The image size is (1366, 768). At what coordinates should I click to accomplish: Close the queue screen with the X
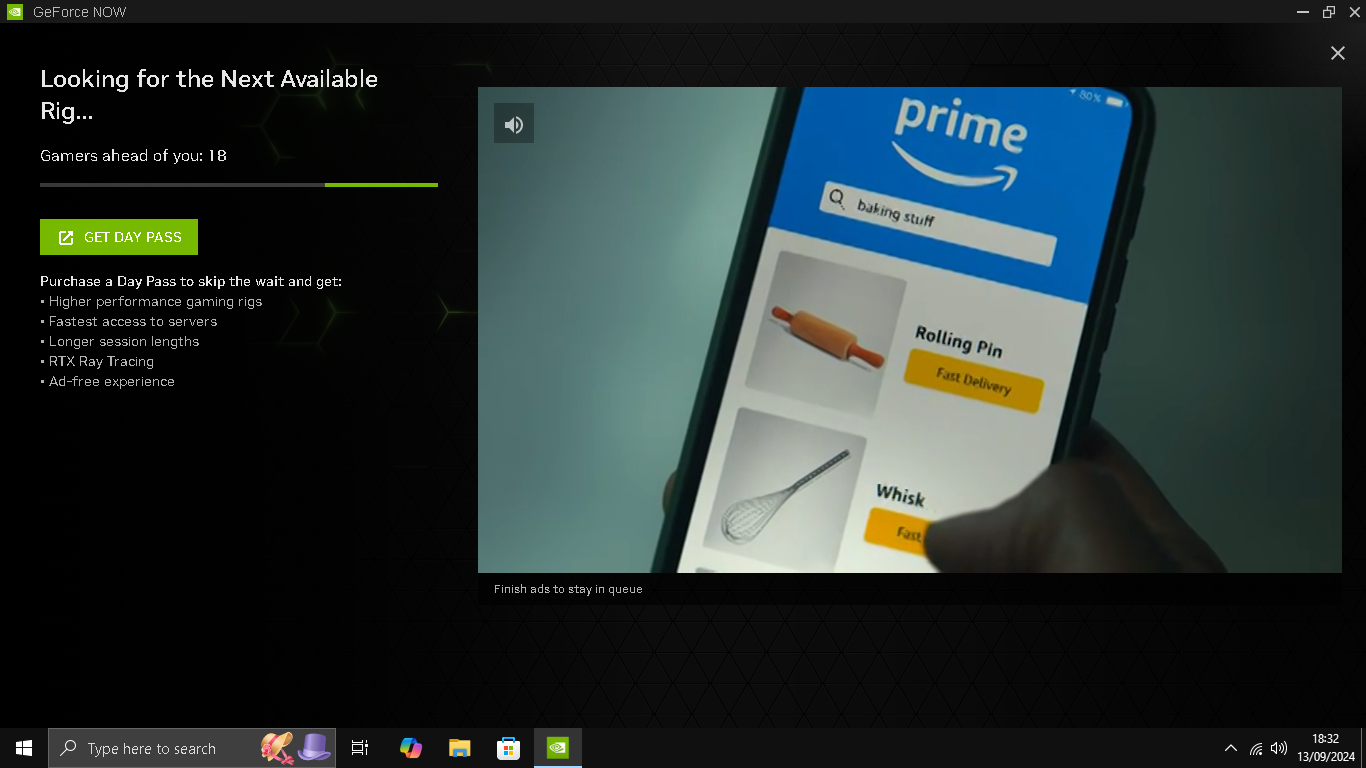[1338, 53]
